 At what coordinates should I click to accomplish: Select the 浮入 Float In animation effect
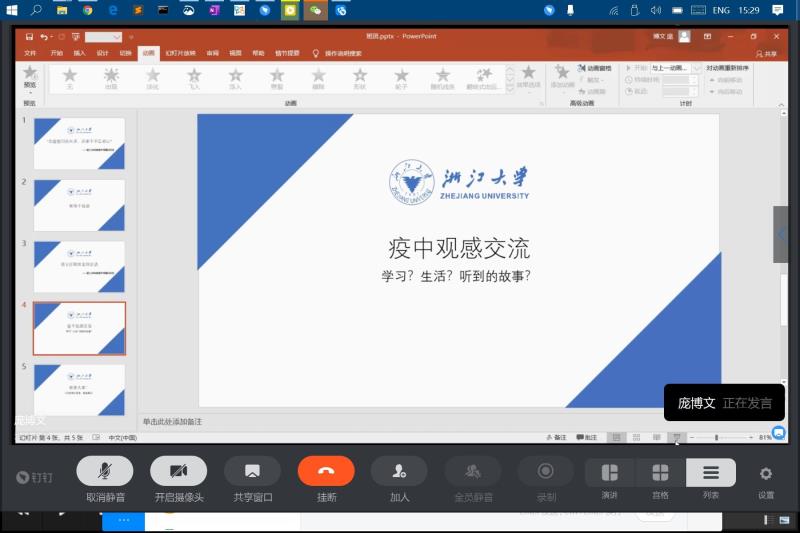click(x=235, y=79)
